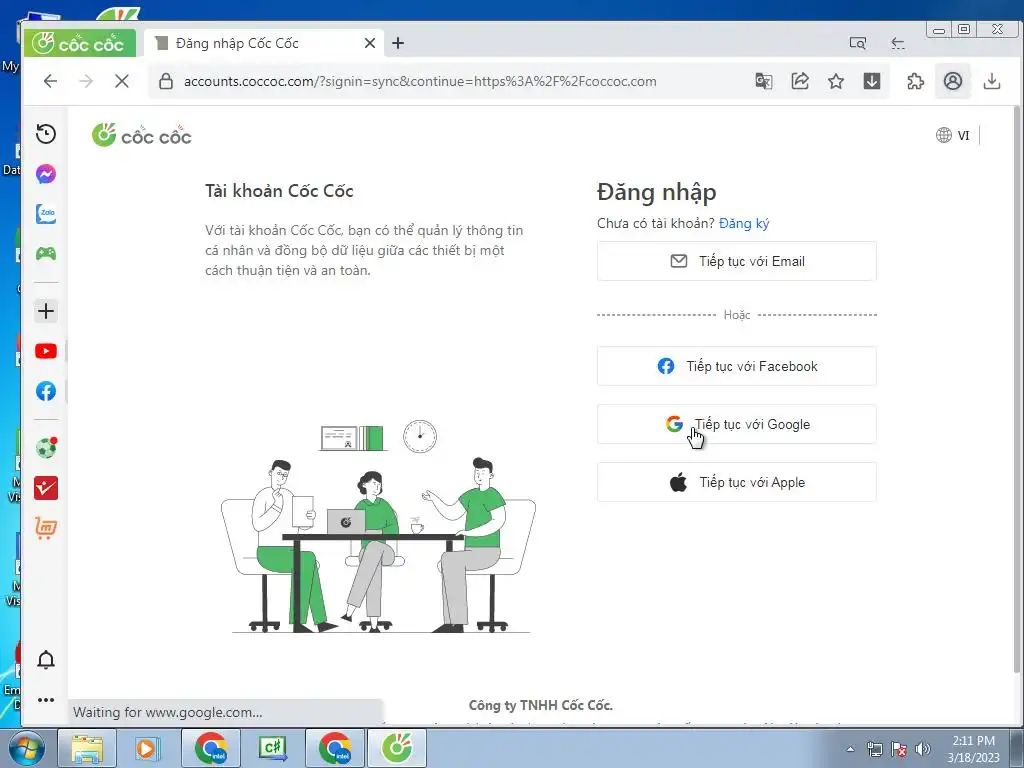Choose Tiếp tục với Facebook
Image resolution: width=1024 pixels, height=768 pixels.
[737, 366]
